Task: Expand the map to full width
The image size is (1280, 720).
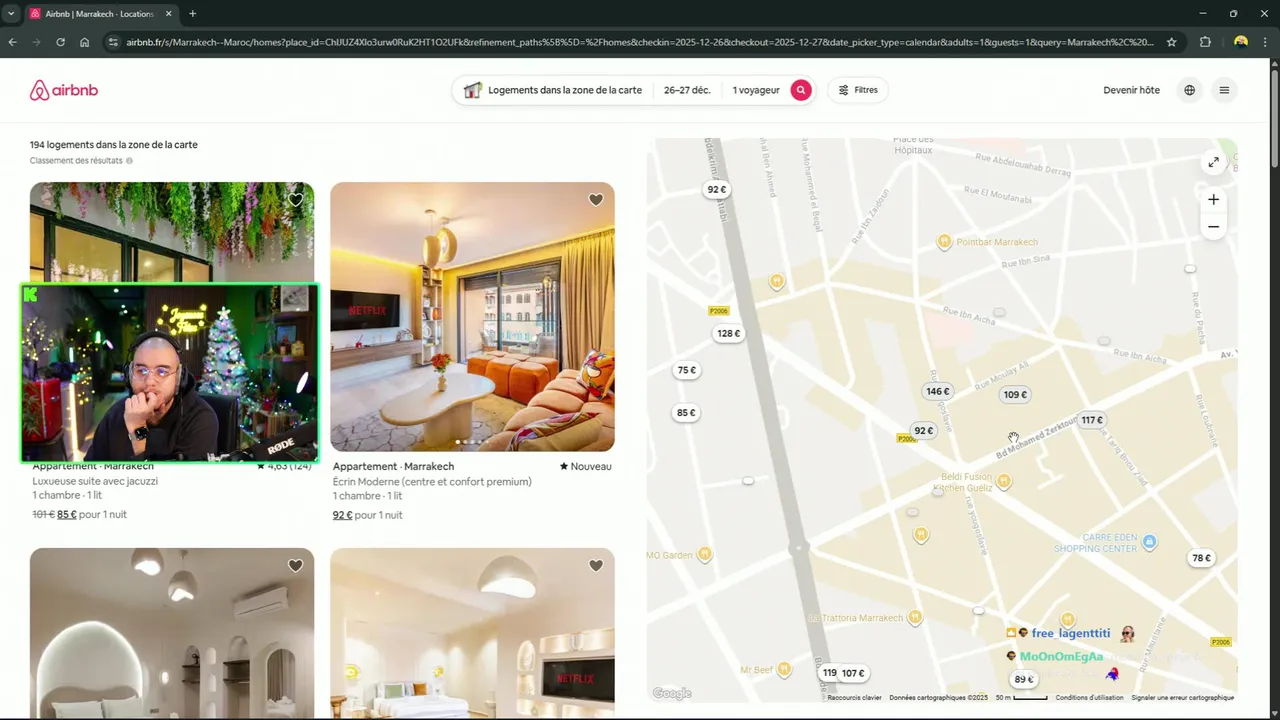Action: [1213, 162]
